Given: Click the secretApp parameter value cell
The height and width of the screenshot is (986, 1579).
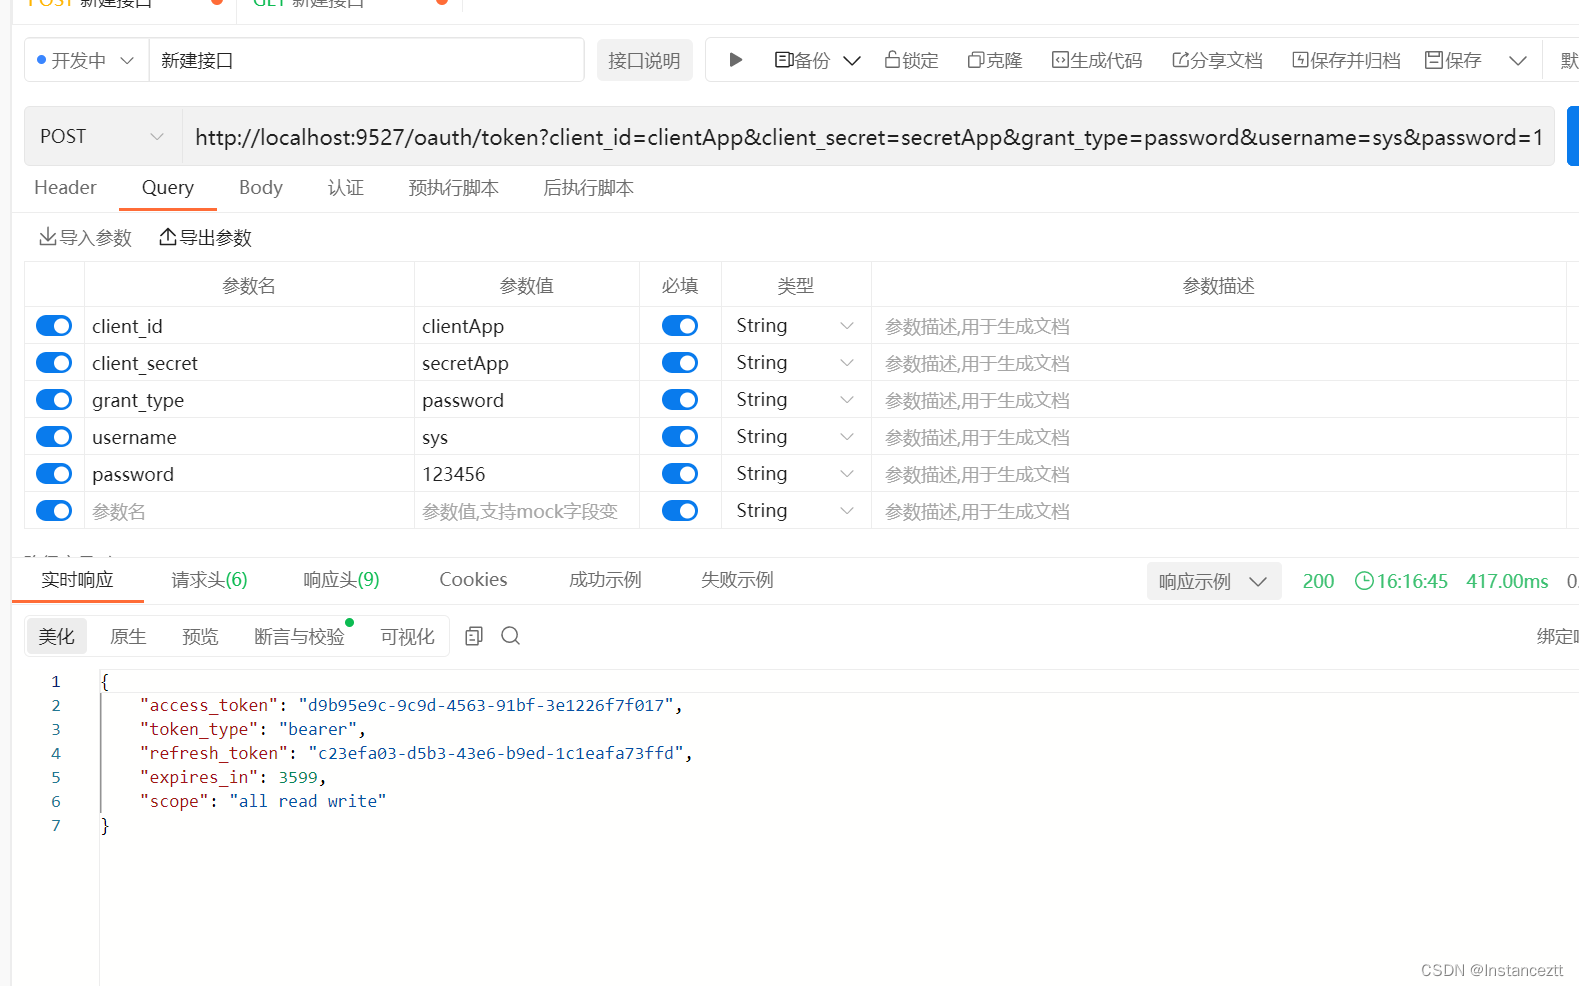Looking at the screenshot, I should 527,363.
